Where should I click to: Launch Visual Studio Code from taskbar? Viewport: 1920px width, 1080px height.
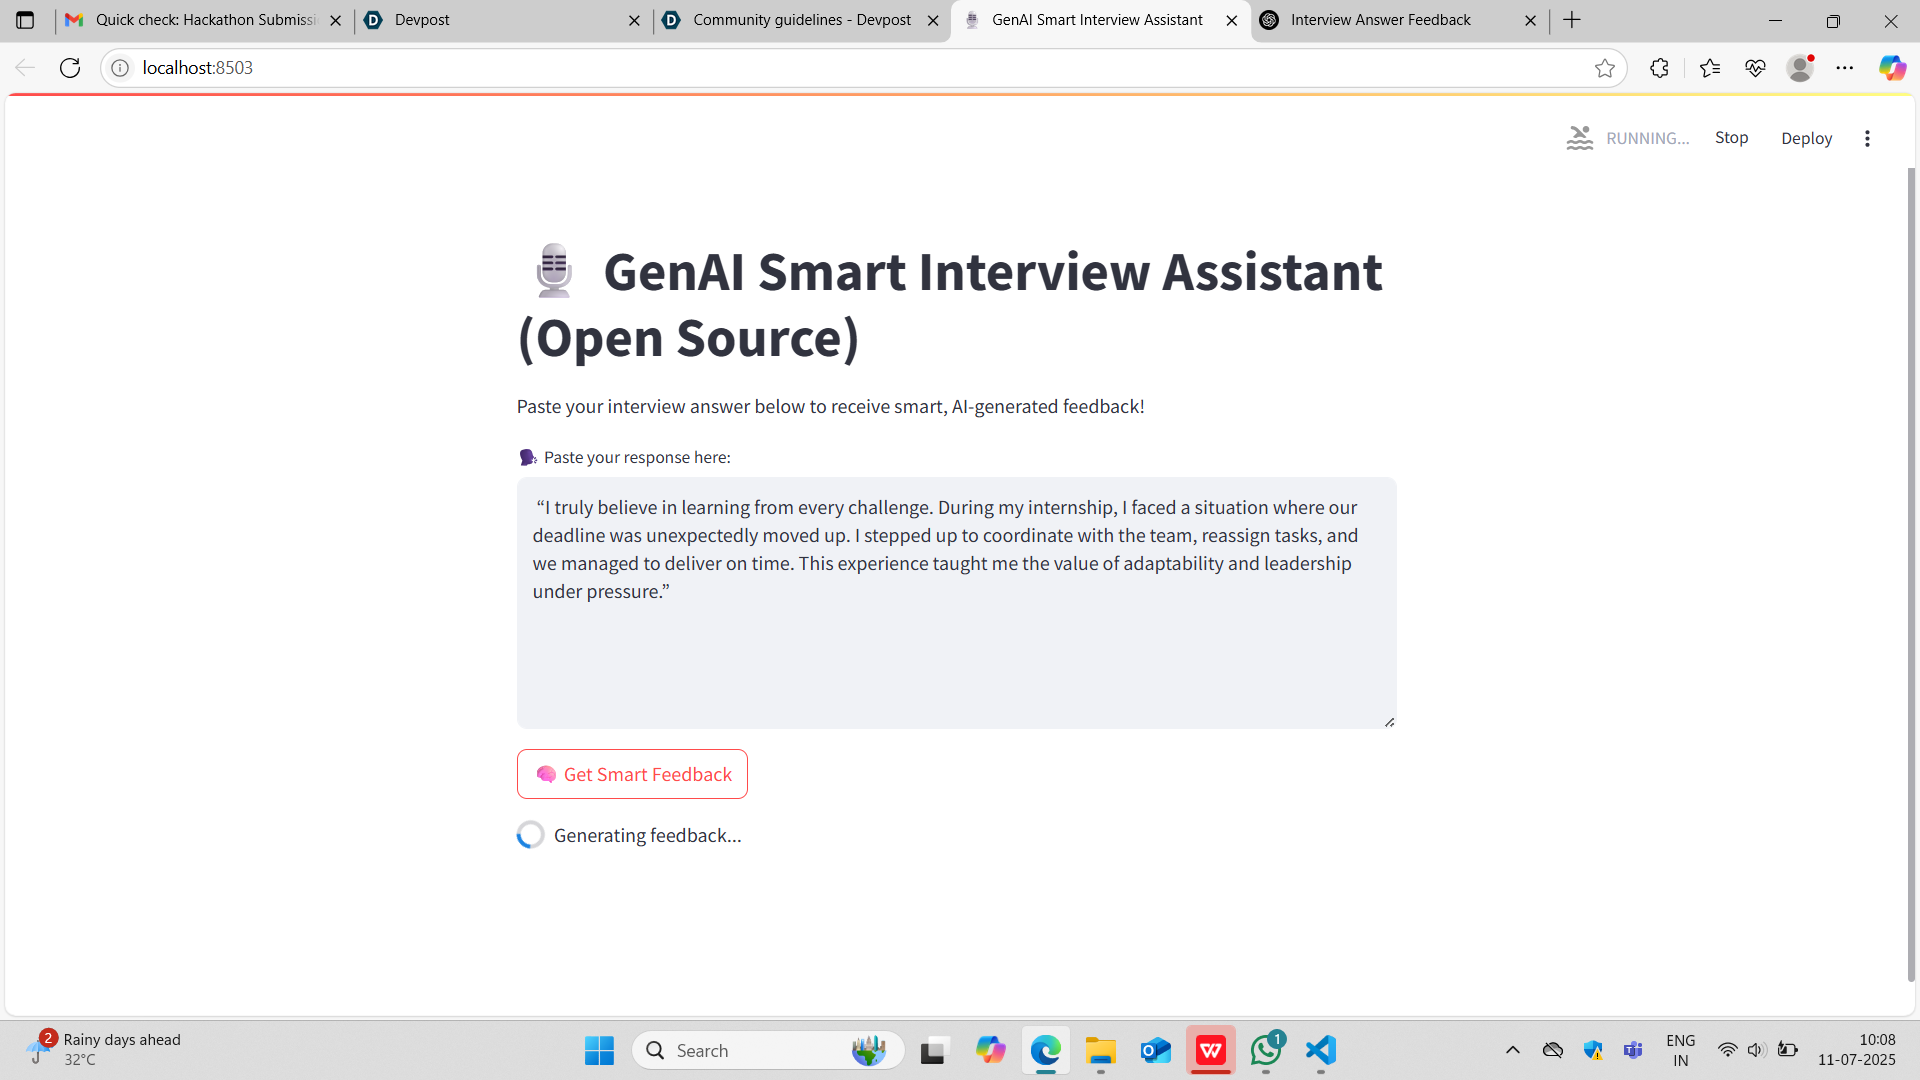(1320, 1050)
